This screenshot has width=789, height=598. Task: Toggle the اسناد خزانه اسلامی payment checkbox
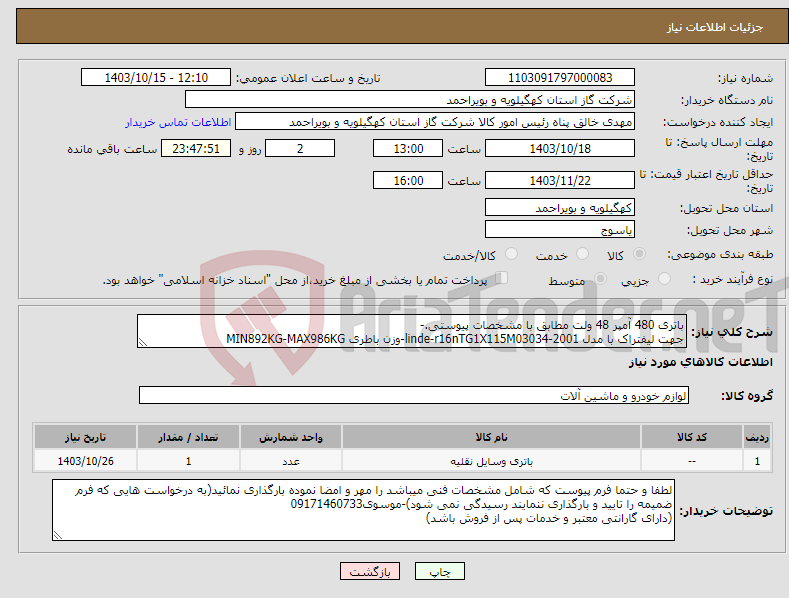[x=501, y=278]
